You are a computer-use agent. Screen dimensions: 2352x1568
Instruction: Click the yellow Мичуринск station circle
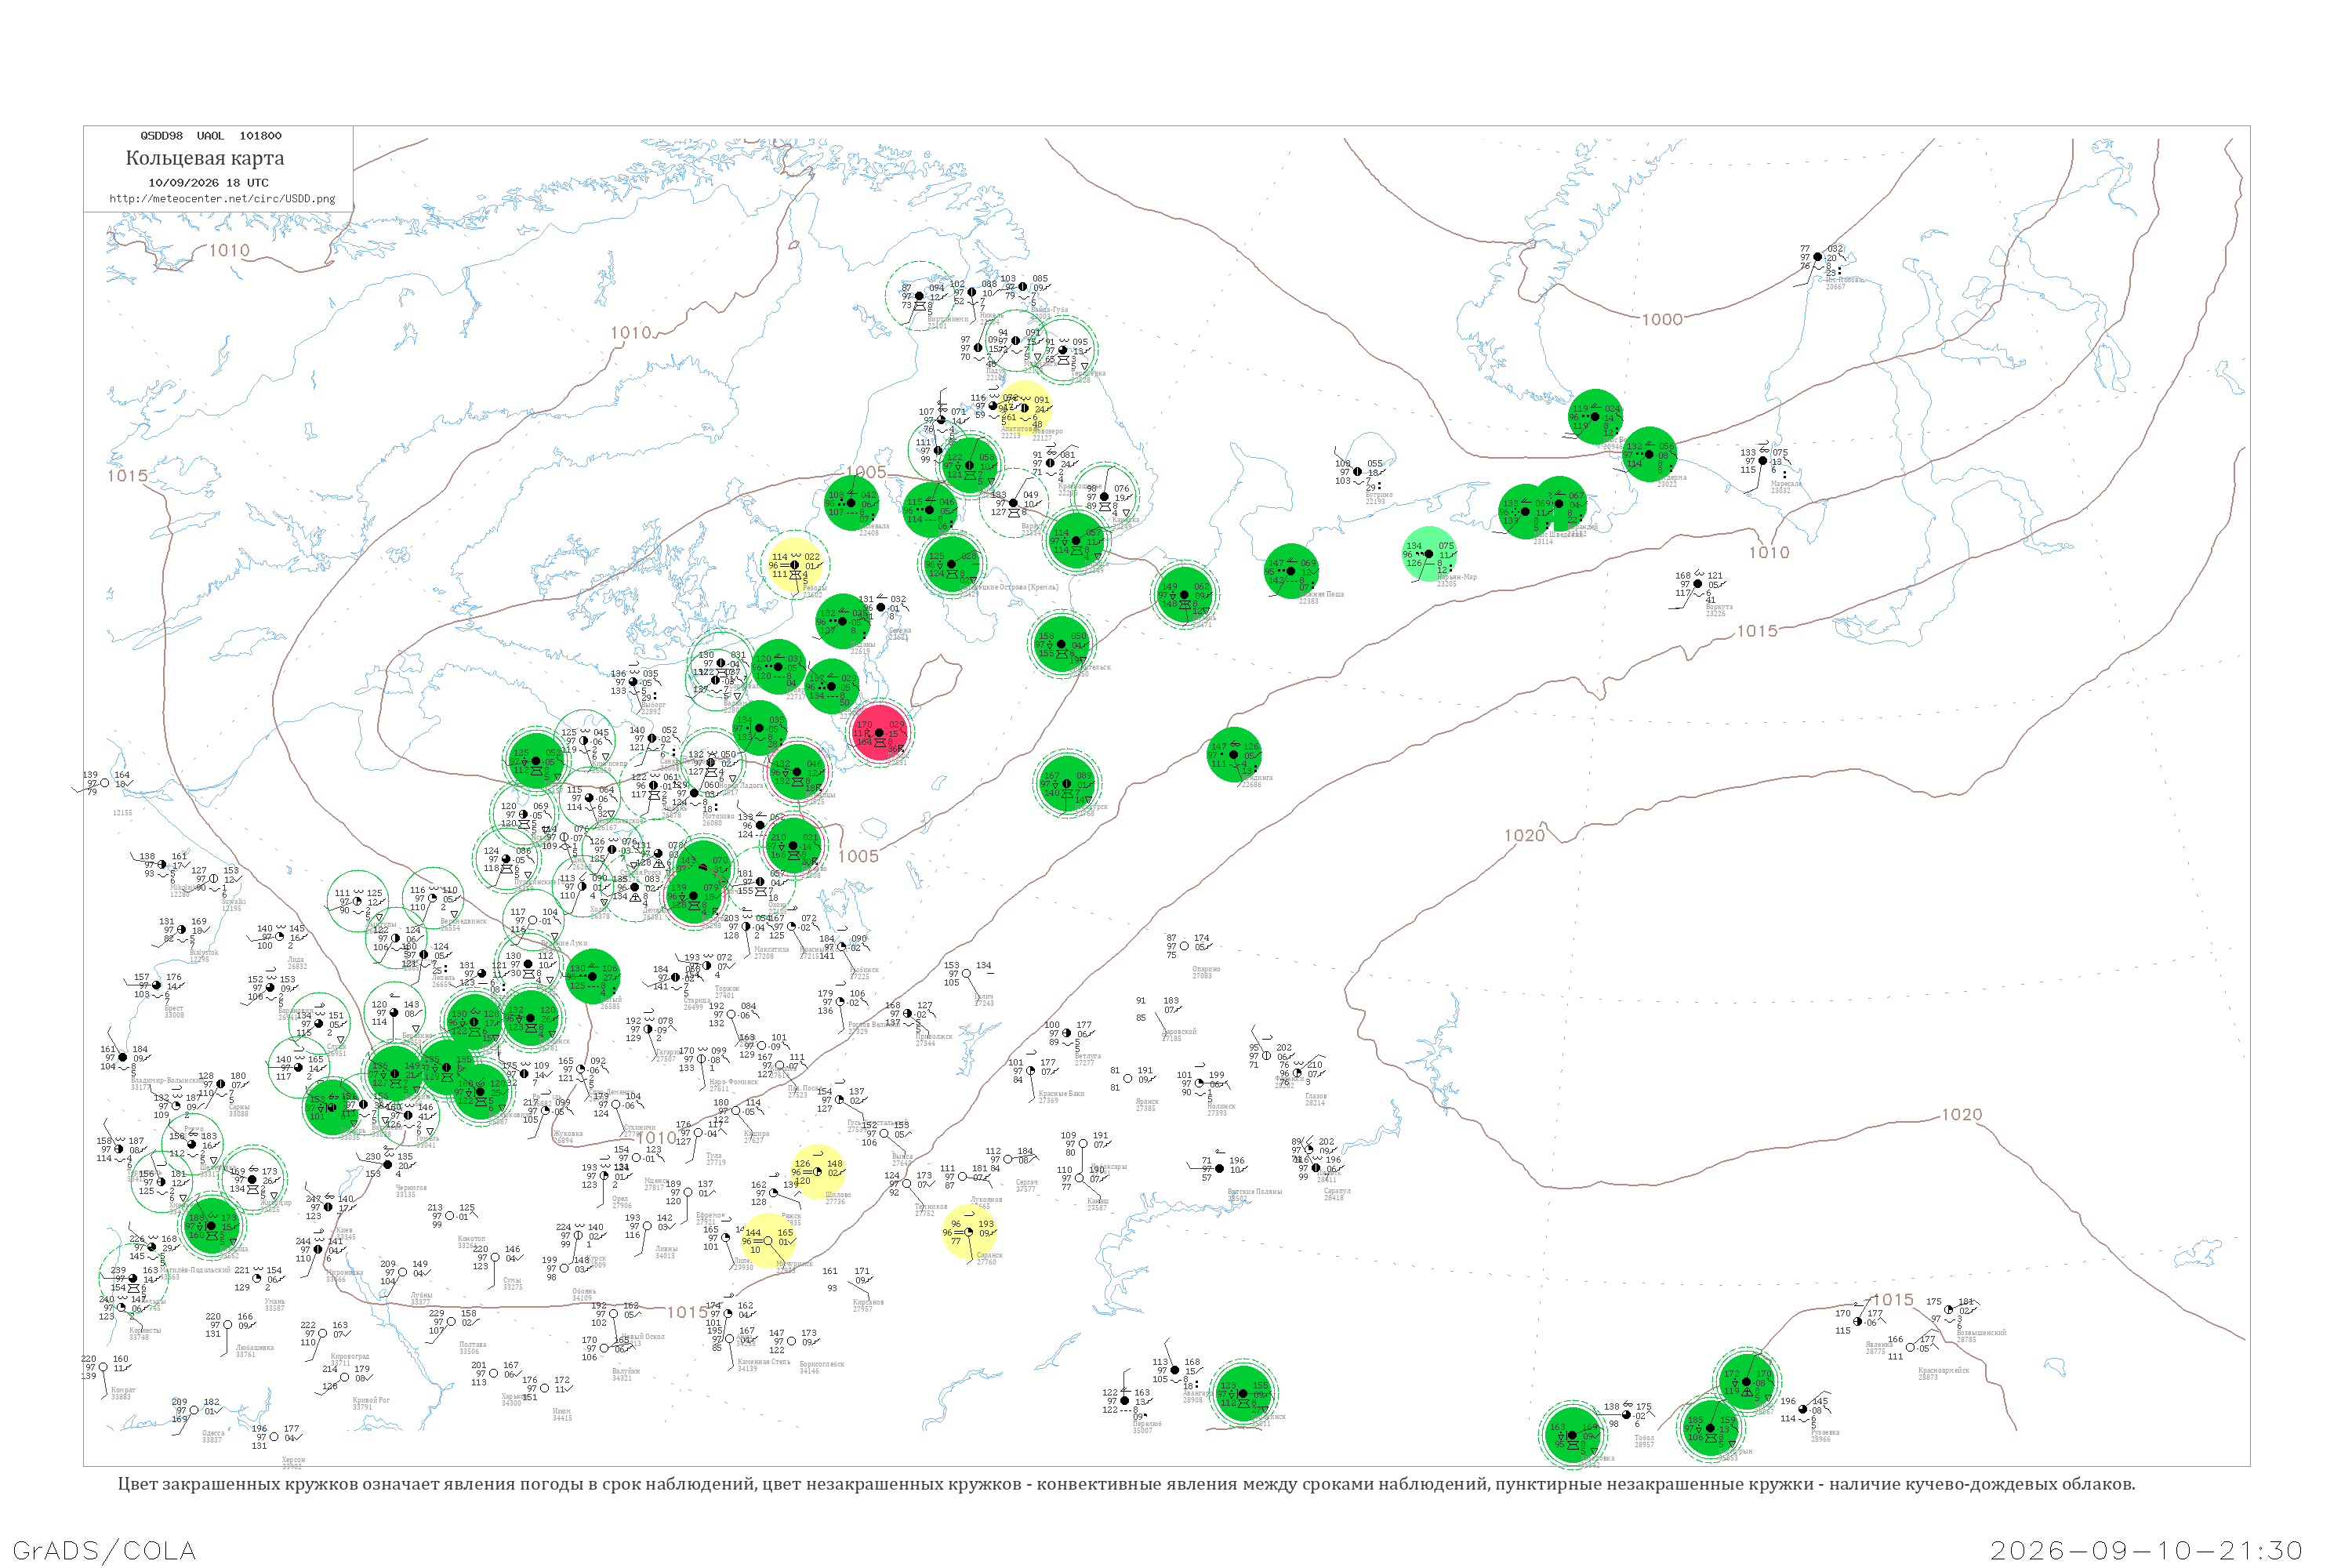point(768,1240)
